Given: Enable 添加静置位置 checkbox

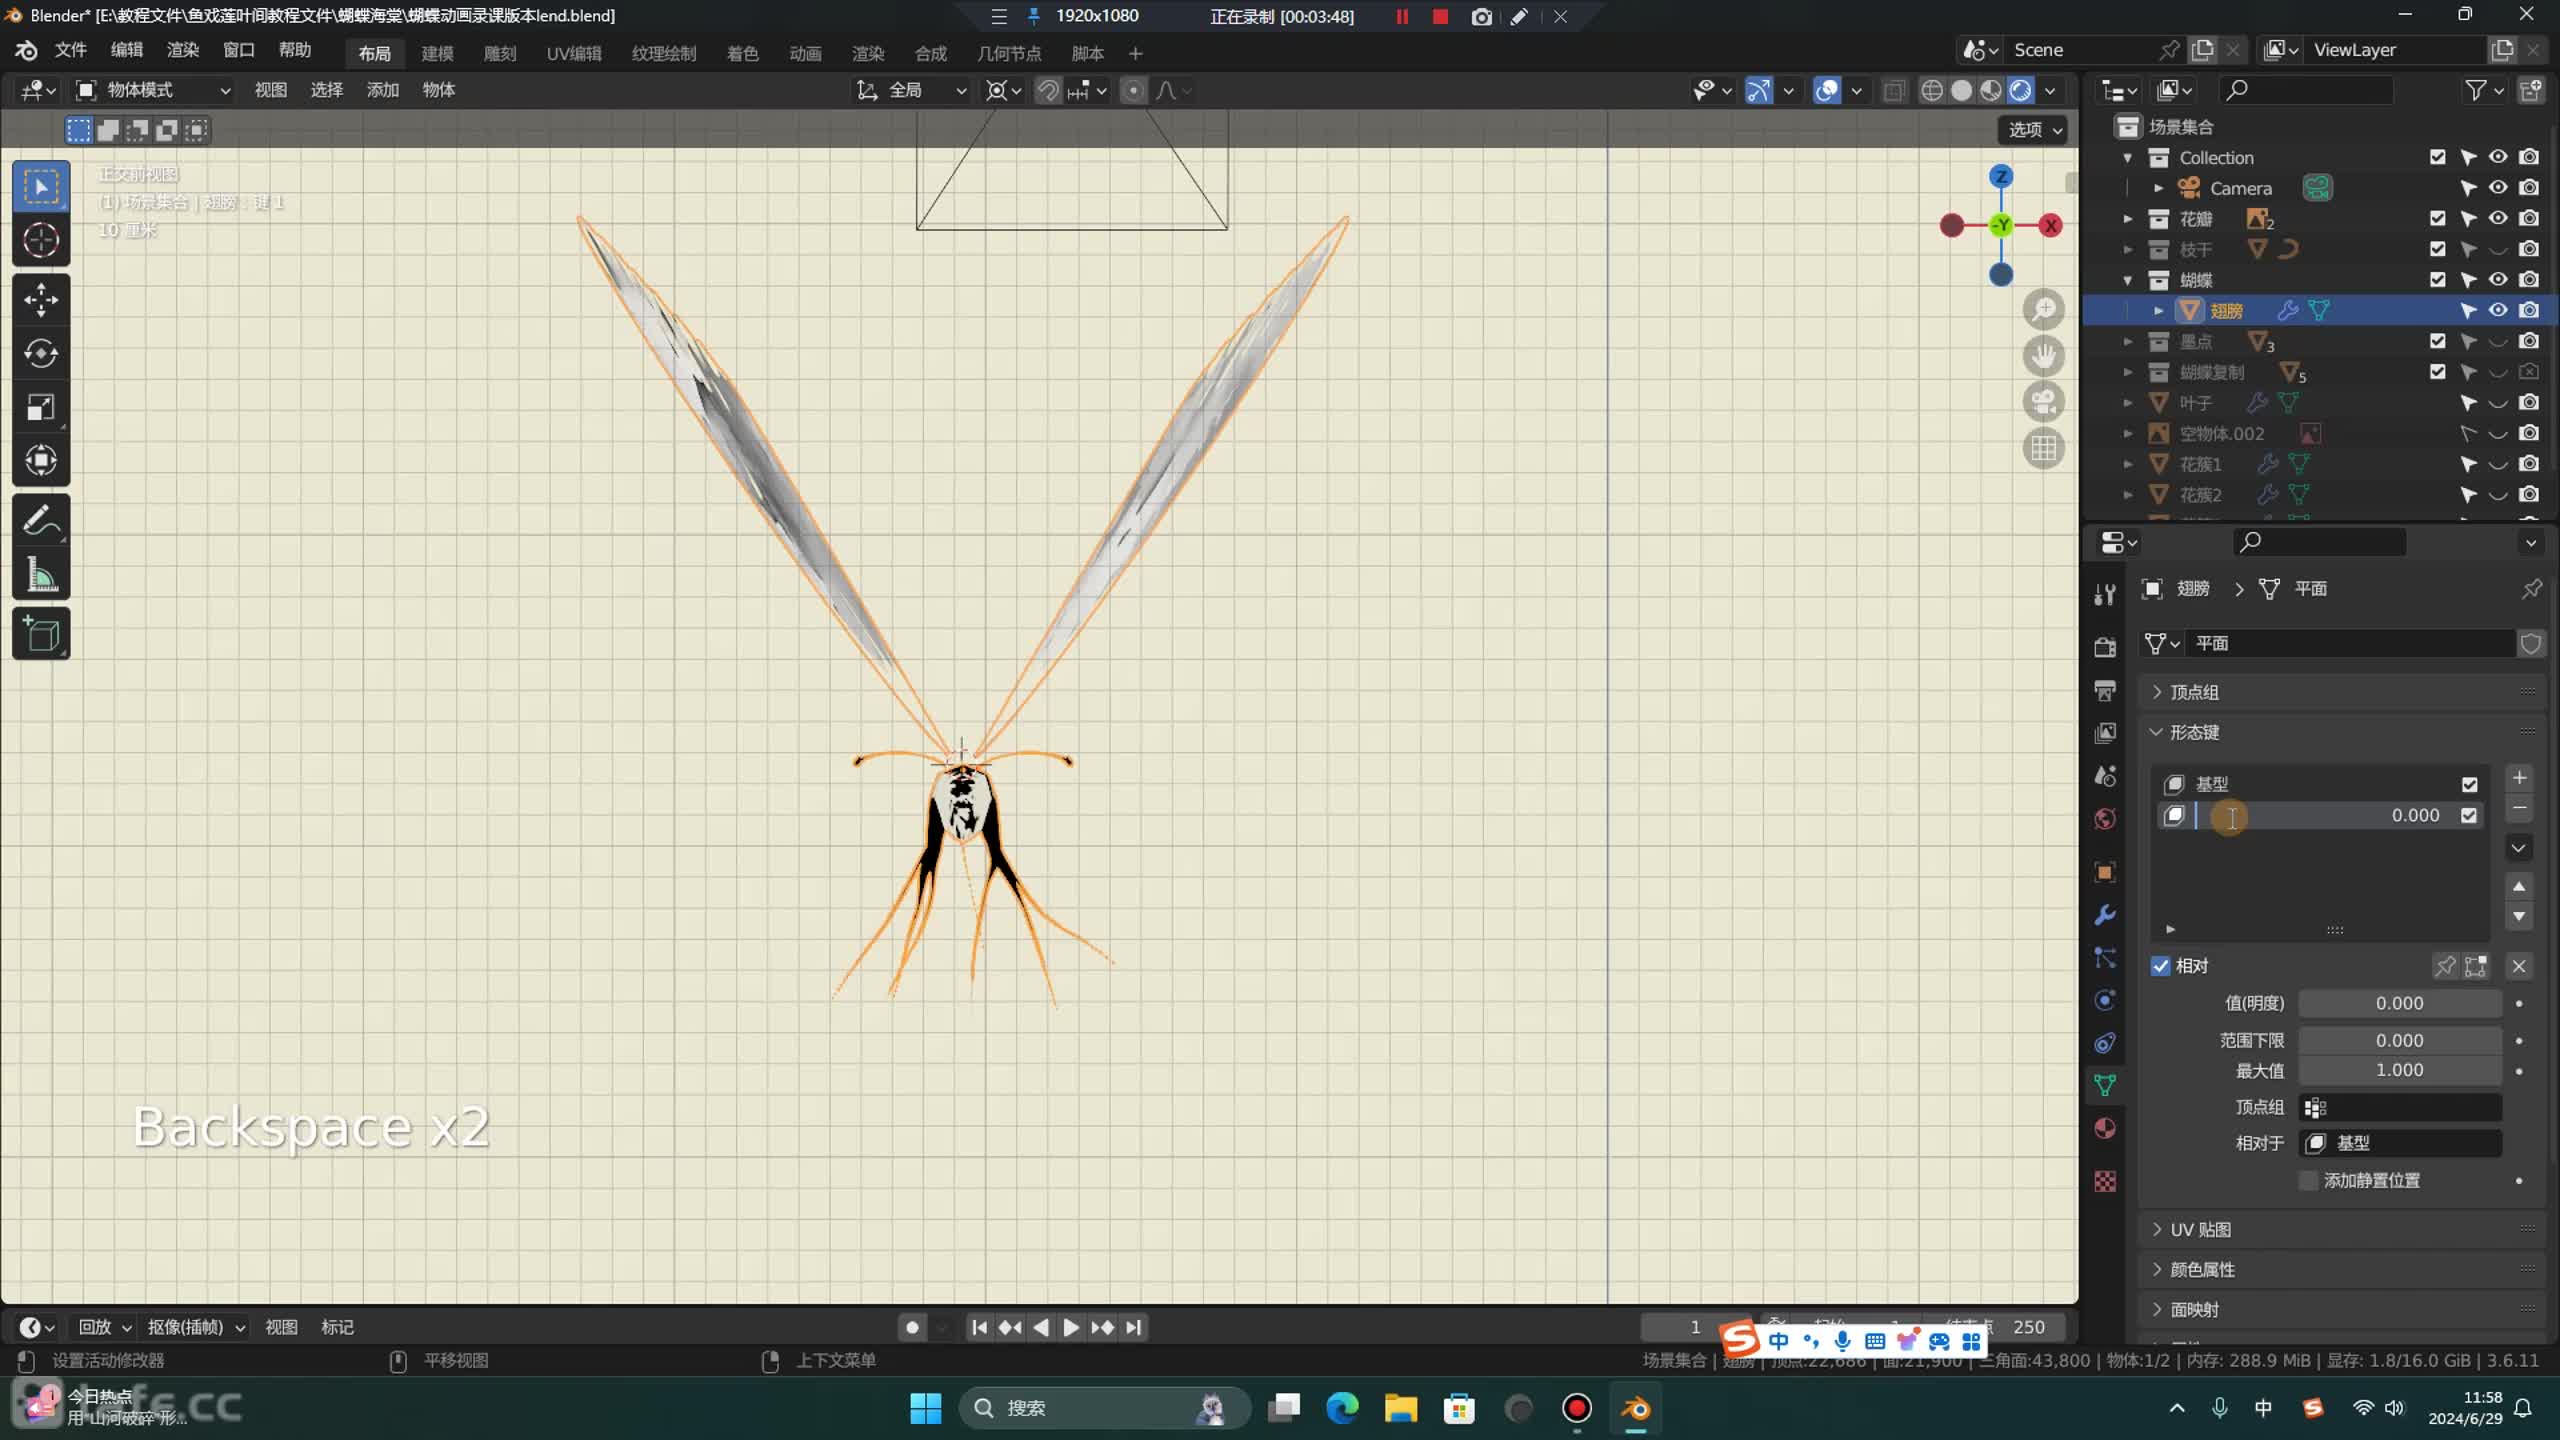Looking at the screenshot, I should 2309,1181.
